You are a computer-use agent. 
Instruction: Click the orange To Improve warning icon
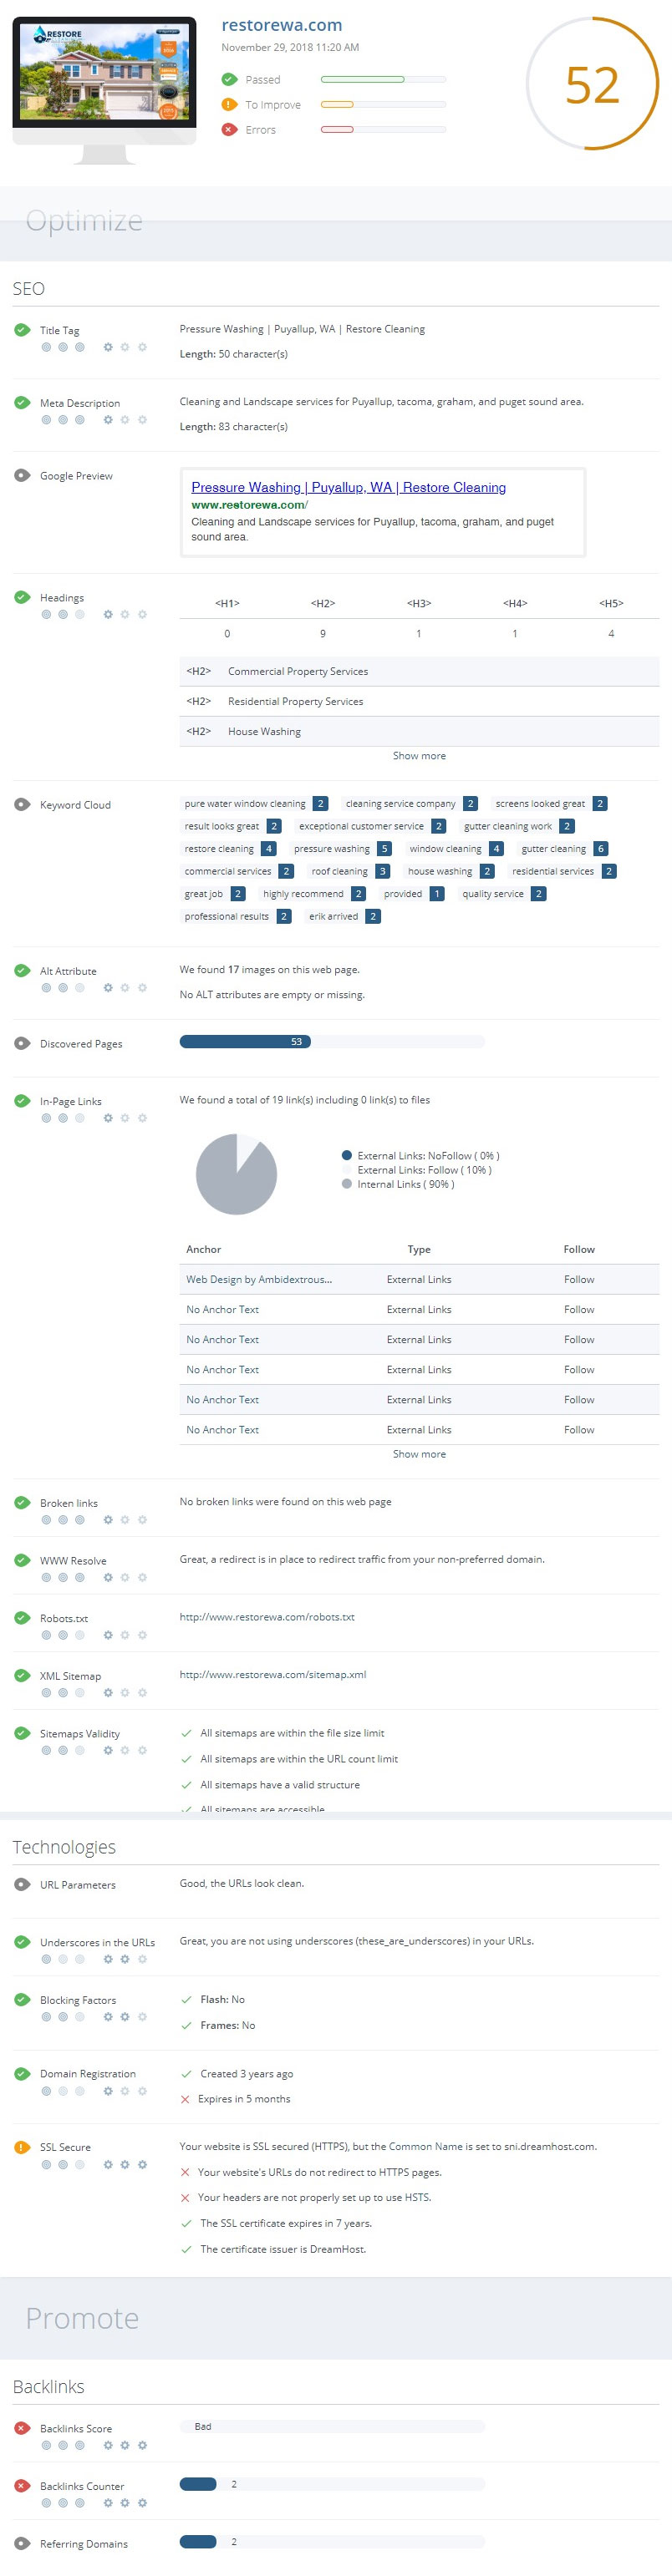pos(229,104)
